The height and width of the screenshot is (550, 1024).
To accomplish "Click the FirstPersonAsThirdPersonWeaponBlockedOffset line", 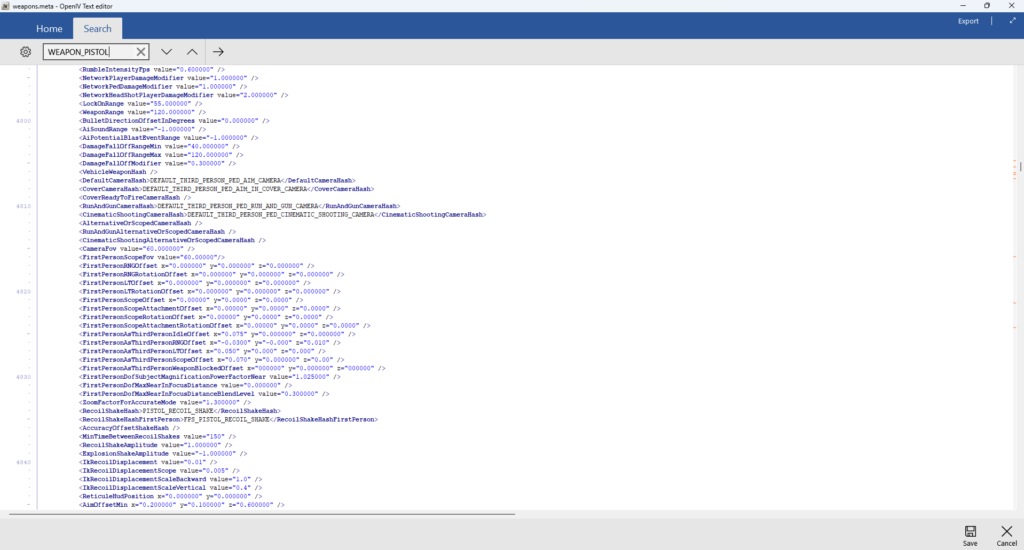I will pos(232,368).
